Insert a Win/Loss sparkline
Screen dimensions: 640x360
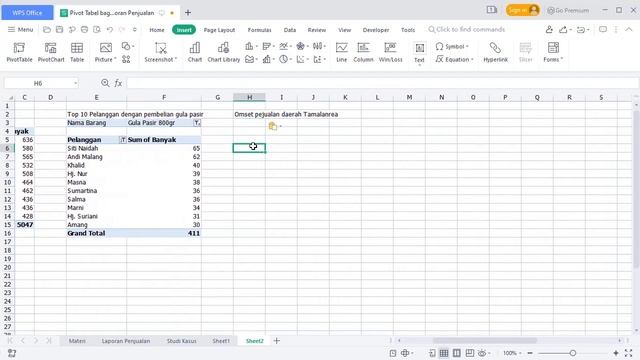pos(390,52)
